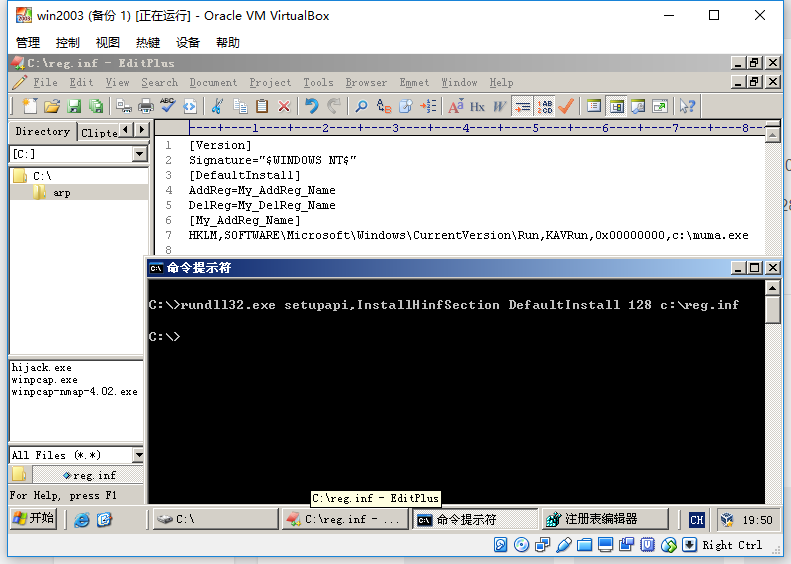Select hijack.exe in the file list
The image size is (791, 564).
click(x=41, y=368)
